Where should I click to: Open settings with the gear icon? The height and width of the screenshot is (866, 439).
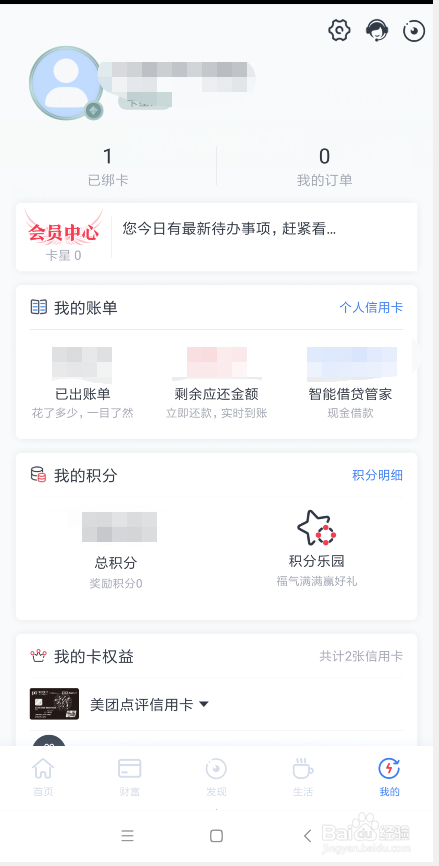[340, 30]
